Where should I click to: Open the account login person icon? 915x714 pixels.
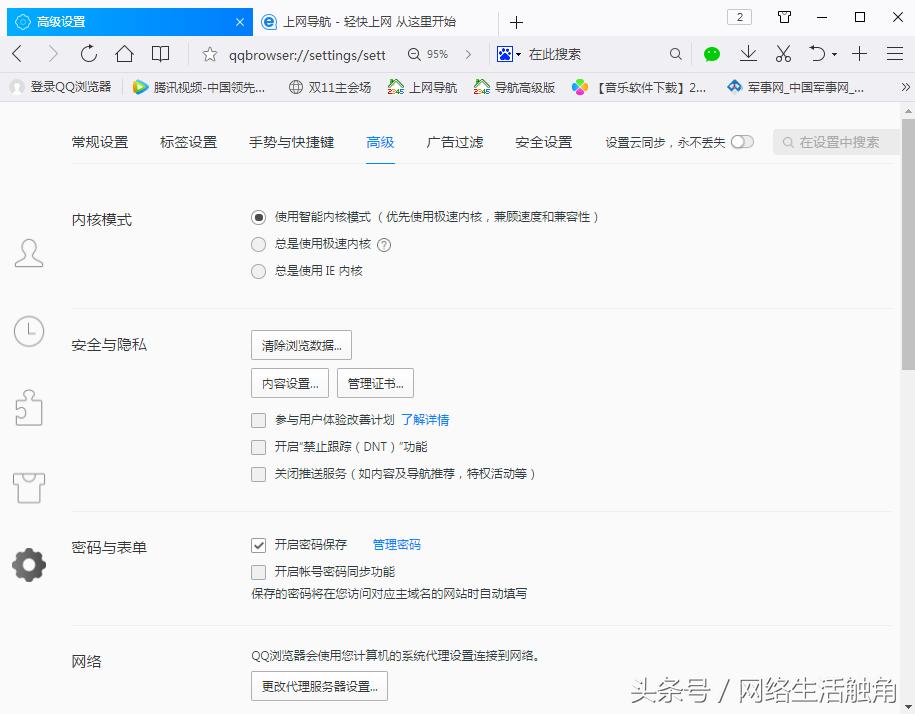[x=29, y=253]
